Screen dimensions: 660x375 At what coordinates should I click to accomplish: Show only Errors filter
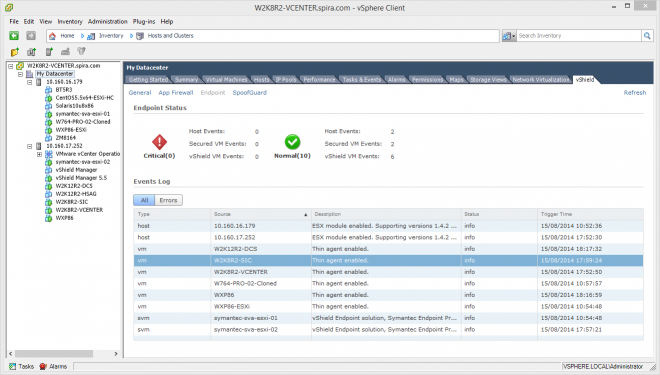tap(168, 200)
